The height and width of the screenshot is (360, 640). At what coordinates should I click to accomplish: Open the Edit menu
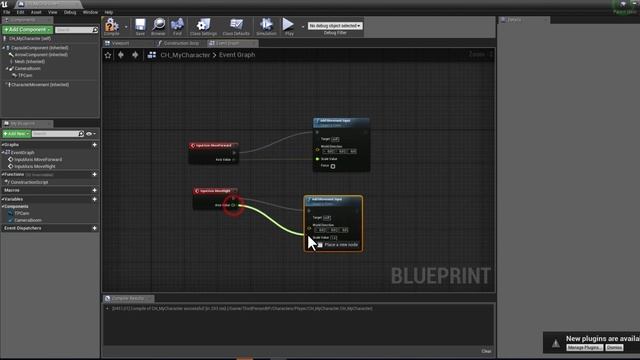point(20,12)
